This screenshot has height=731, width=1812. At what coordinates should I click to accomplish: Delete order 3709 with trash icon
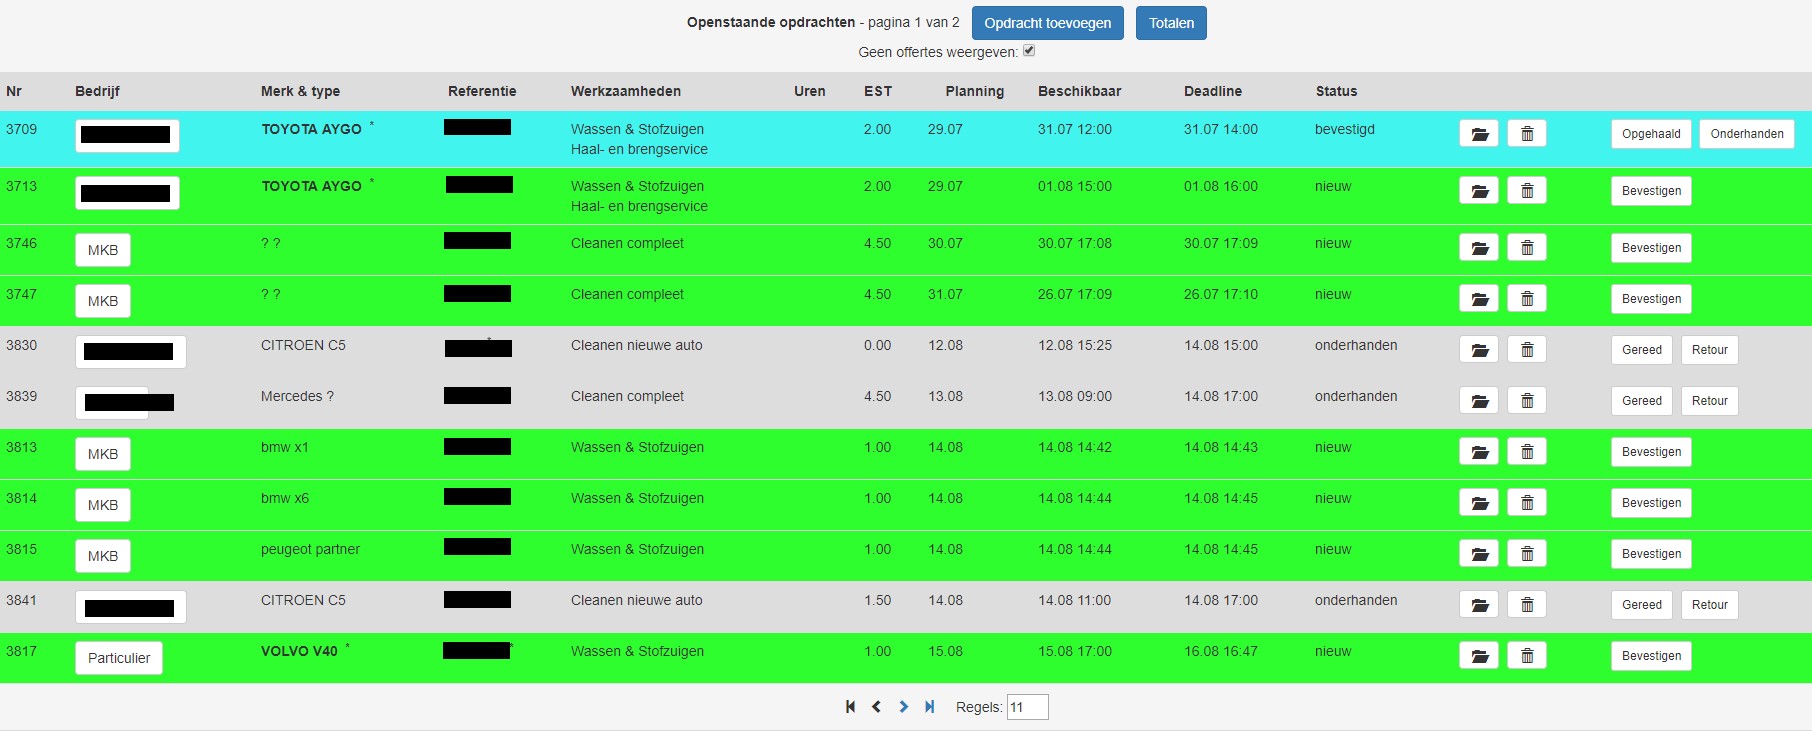coord(1527,134)
